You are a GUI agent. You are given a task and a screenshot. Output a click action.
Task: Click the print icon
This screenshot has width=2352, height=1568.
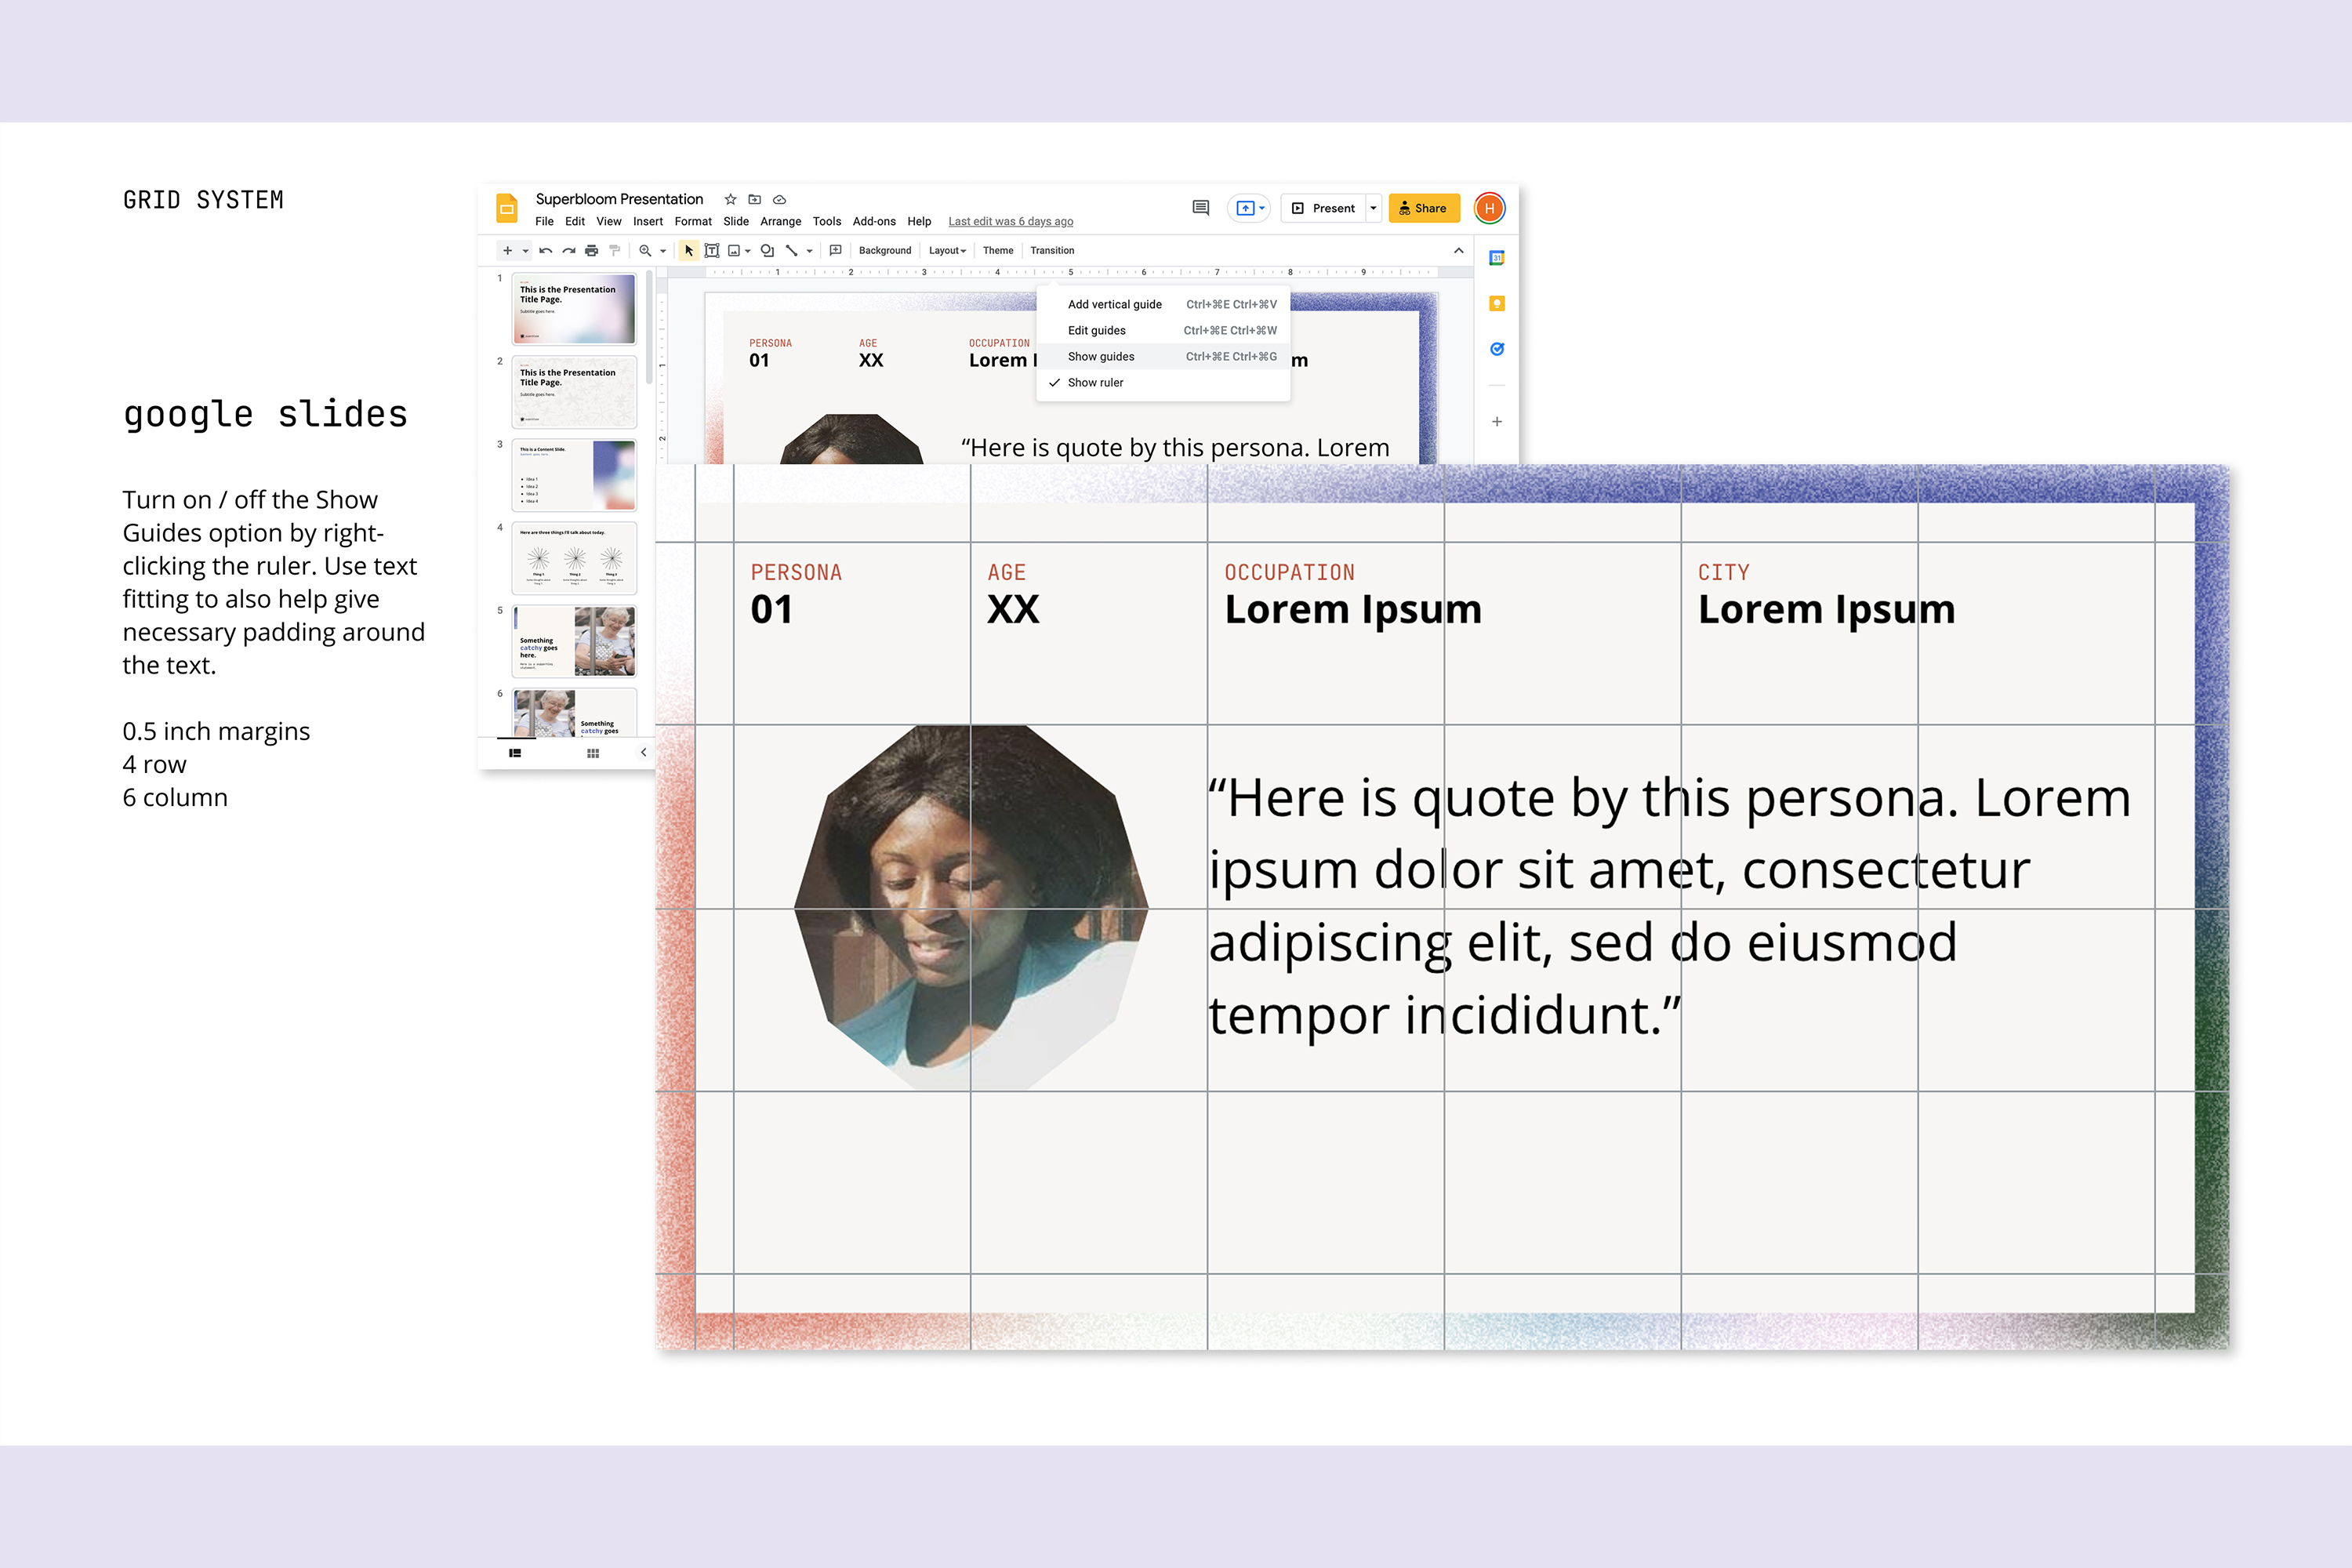(x=591, y=251)
